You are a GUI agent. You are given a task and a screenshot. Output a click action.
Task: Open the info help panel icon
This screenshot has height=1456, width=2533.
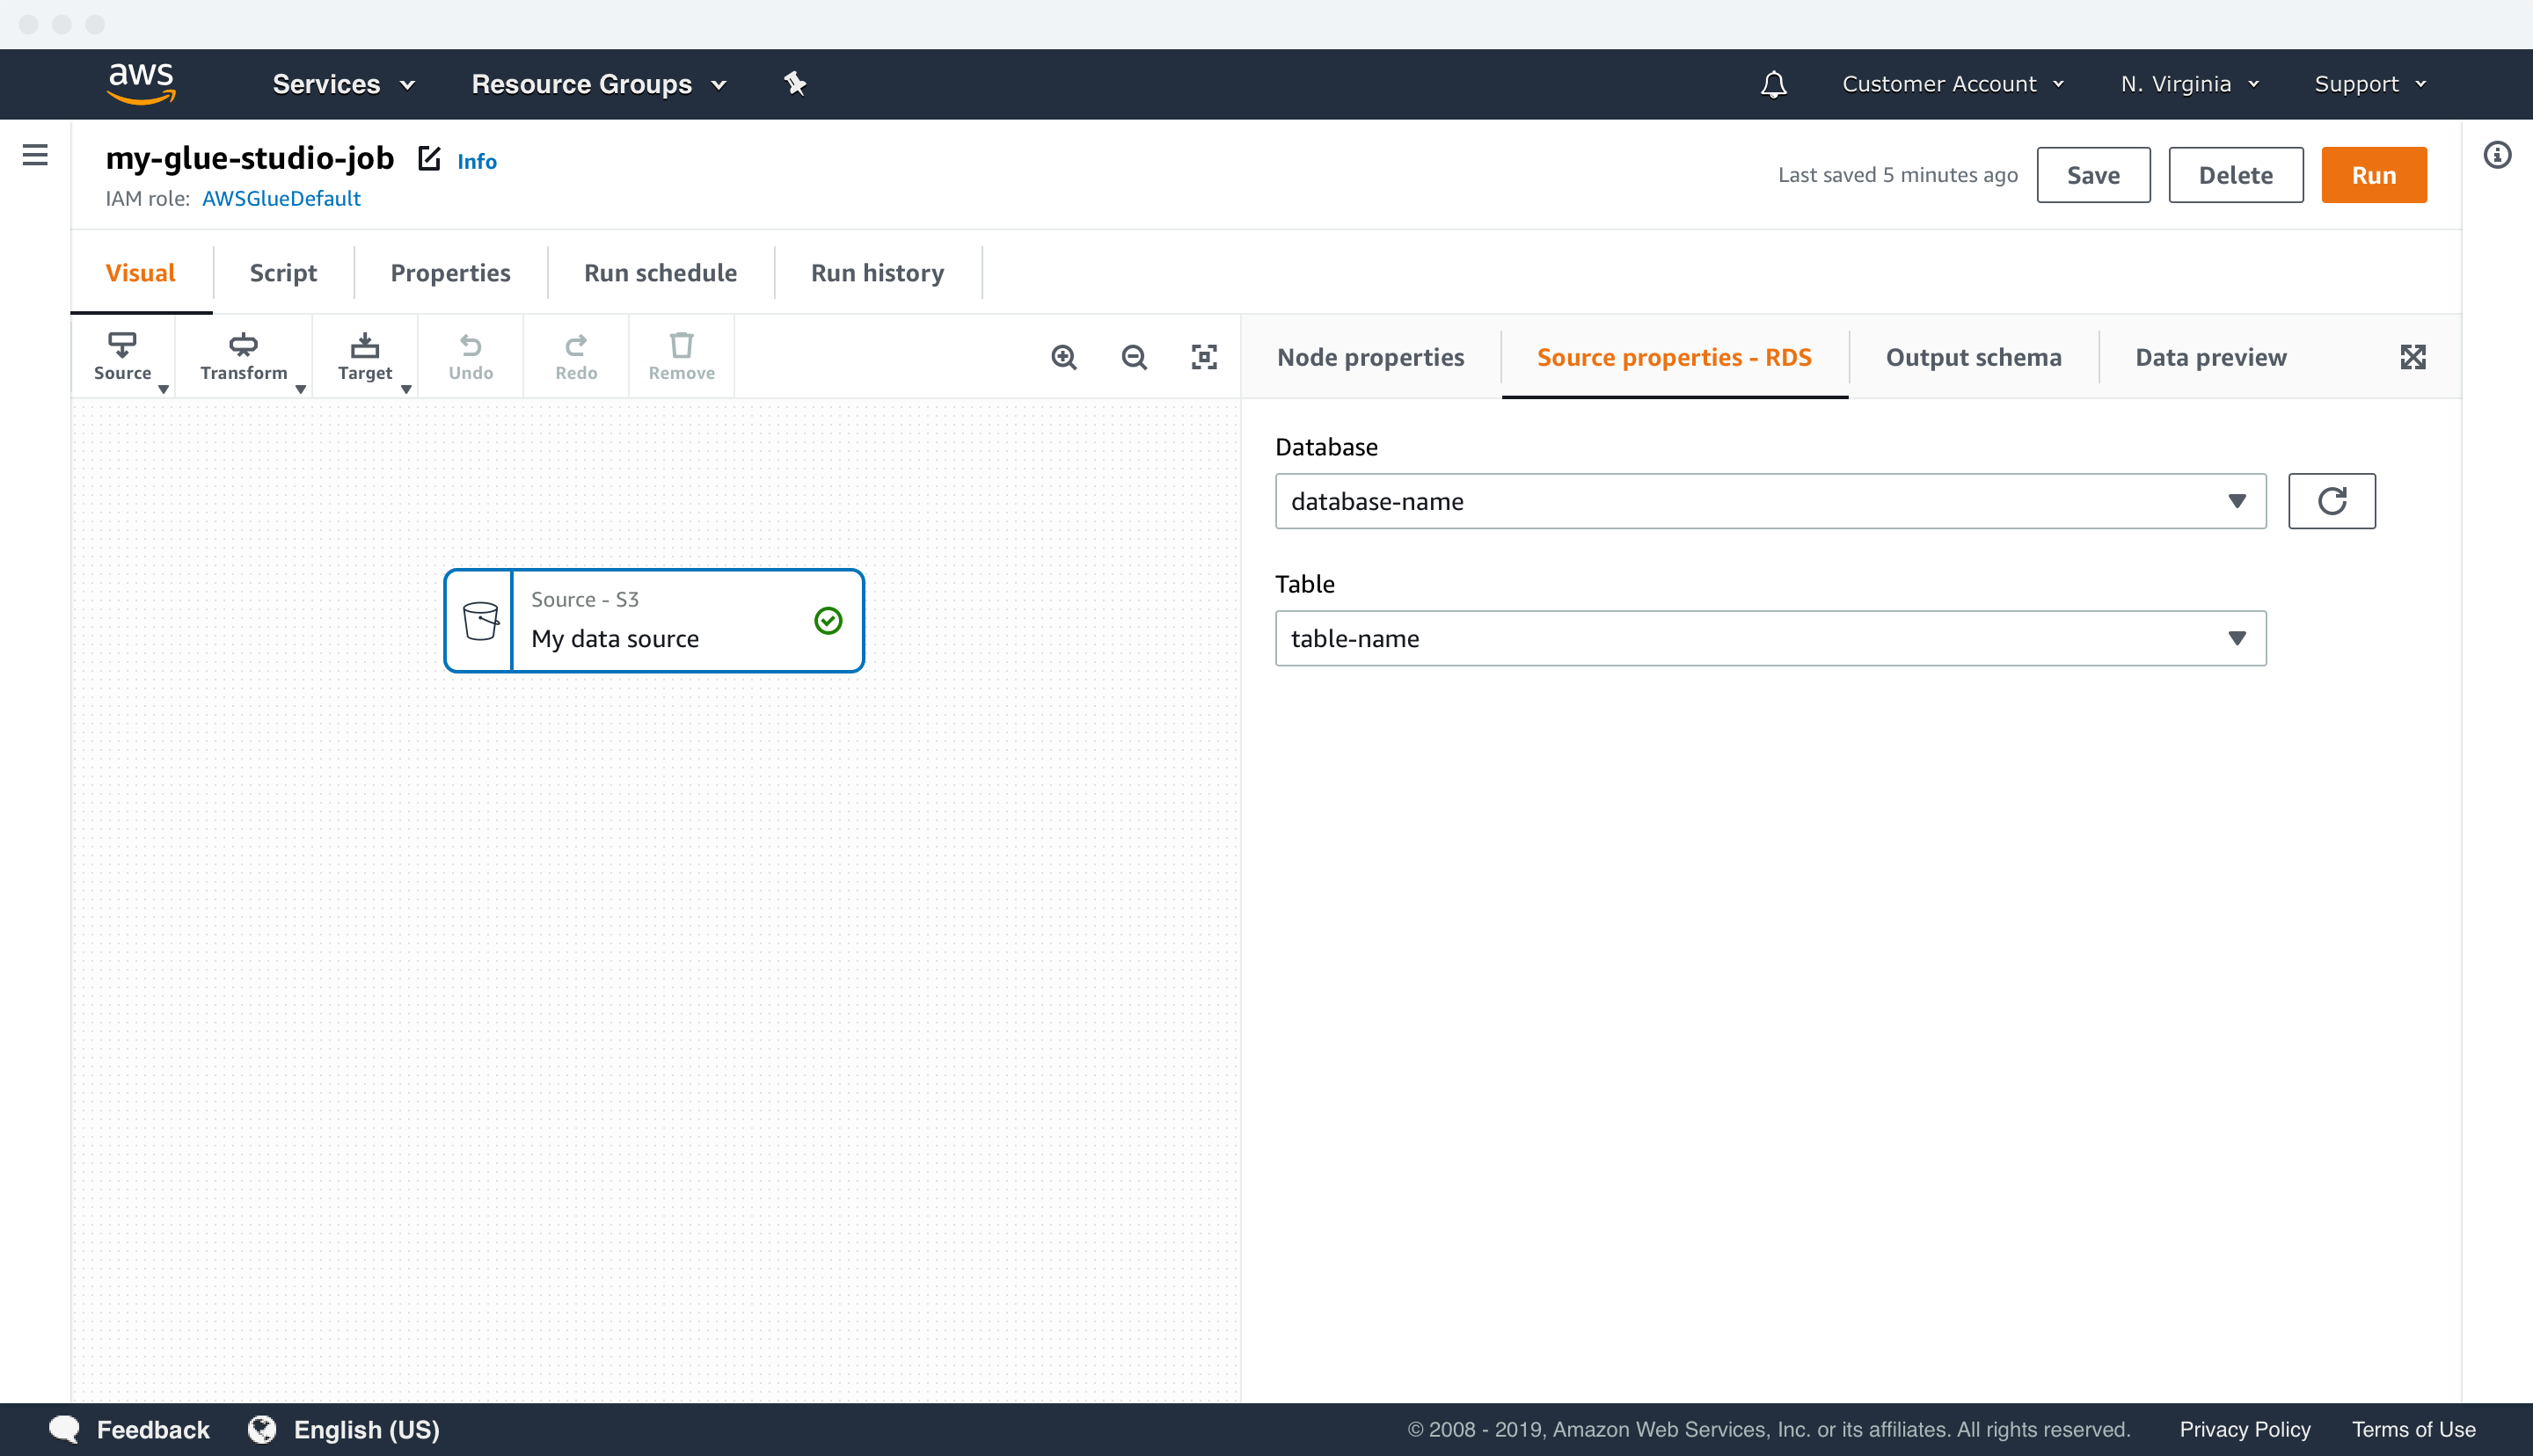point(2497,155)
